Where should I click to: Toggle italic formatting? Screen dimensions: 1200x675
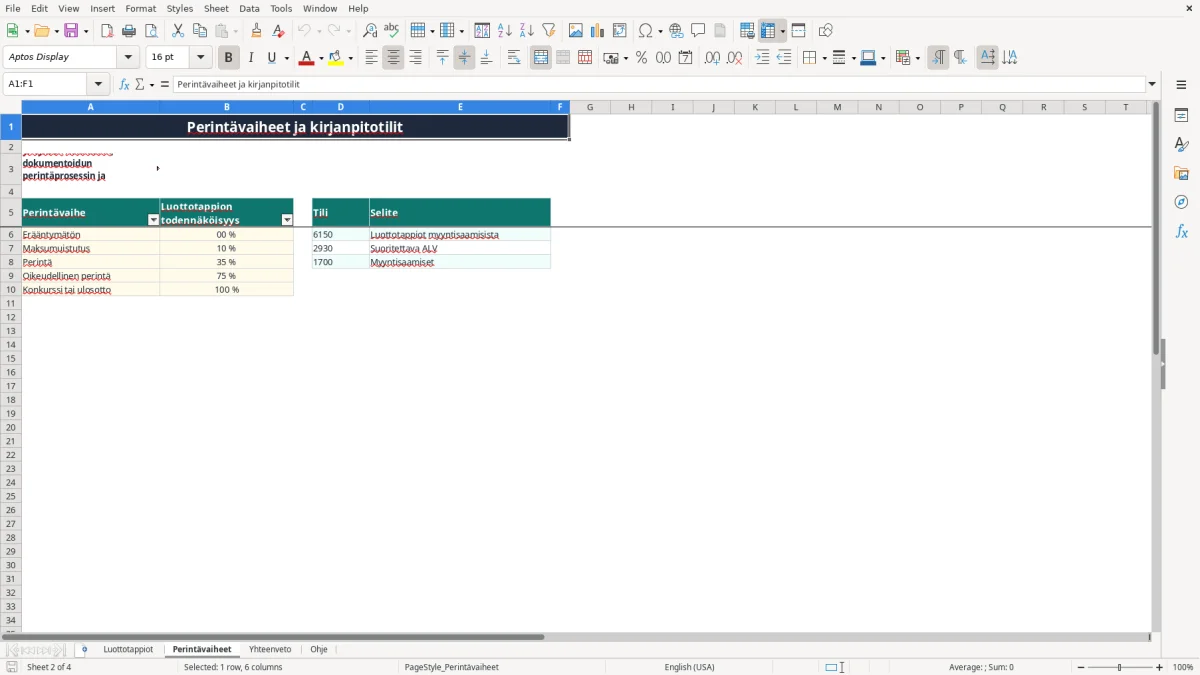[x=251, y=58]
